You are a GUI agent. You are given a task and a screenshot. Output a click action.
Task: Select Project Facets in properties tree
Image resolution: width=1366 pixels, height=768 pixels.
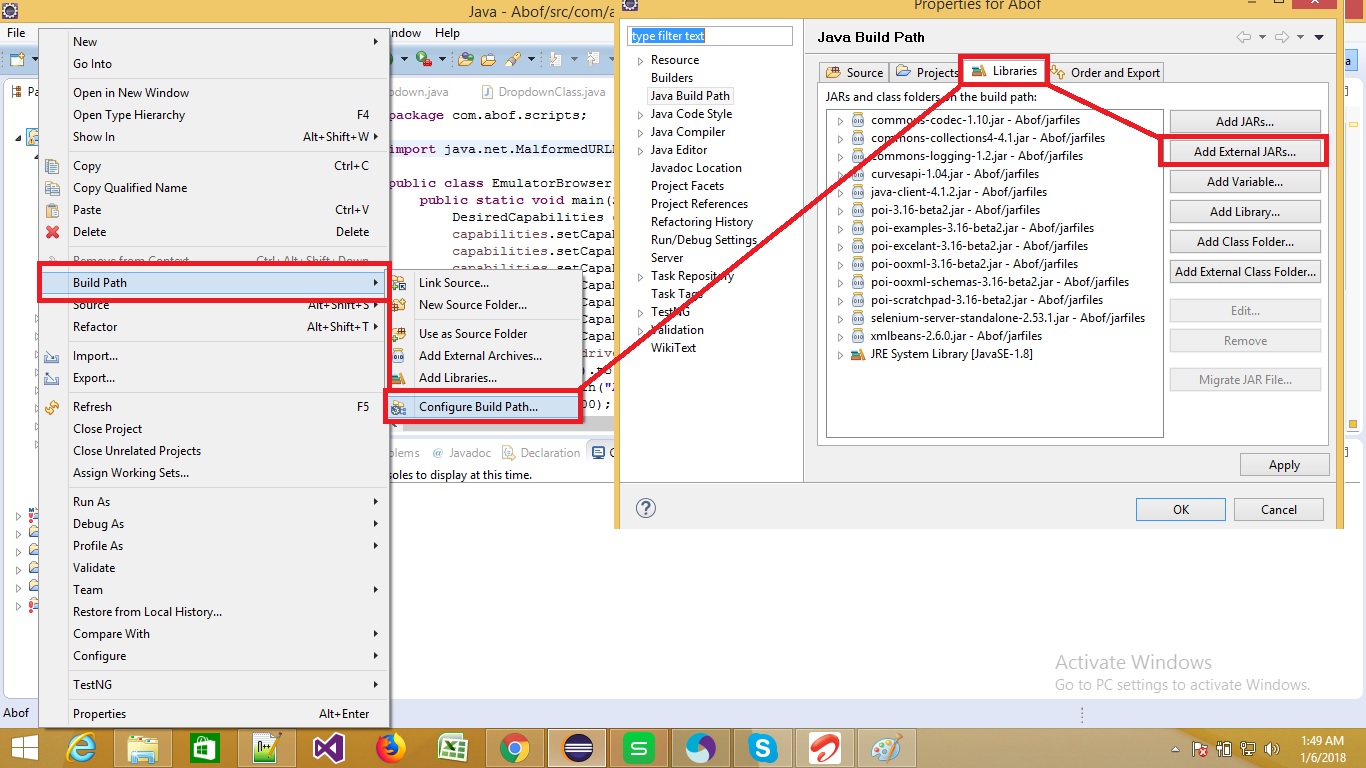[x=687, y=186]
